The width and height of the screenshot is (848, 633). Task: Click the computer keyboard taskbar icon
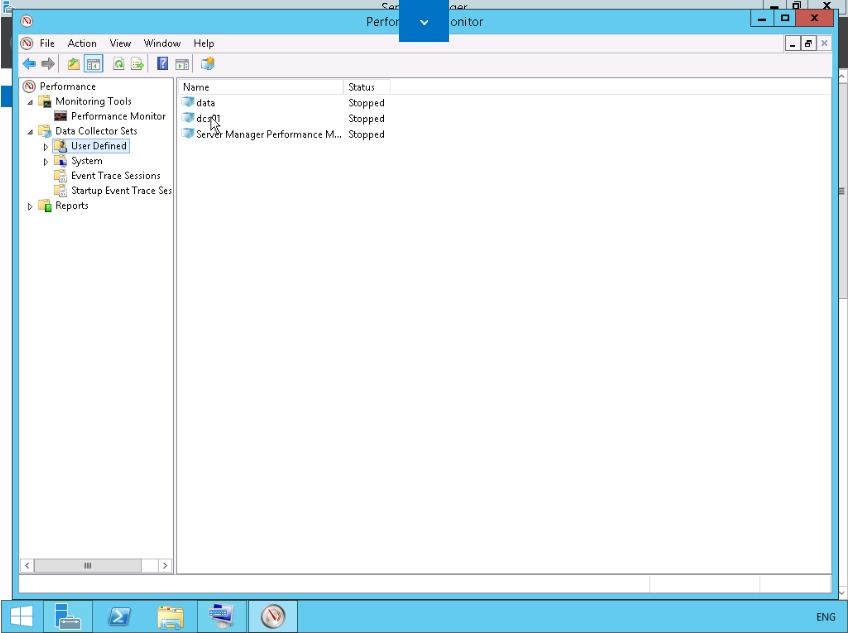point(222,616)
